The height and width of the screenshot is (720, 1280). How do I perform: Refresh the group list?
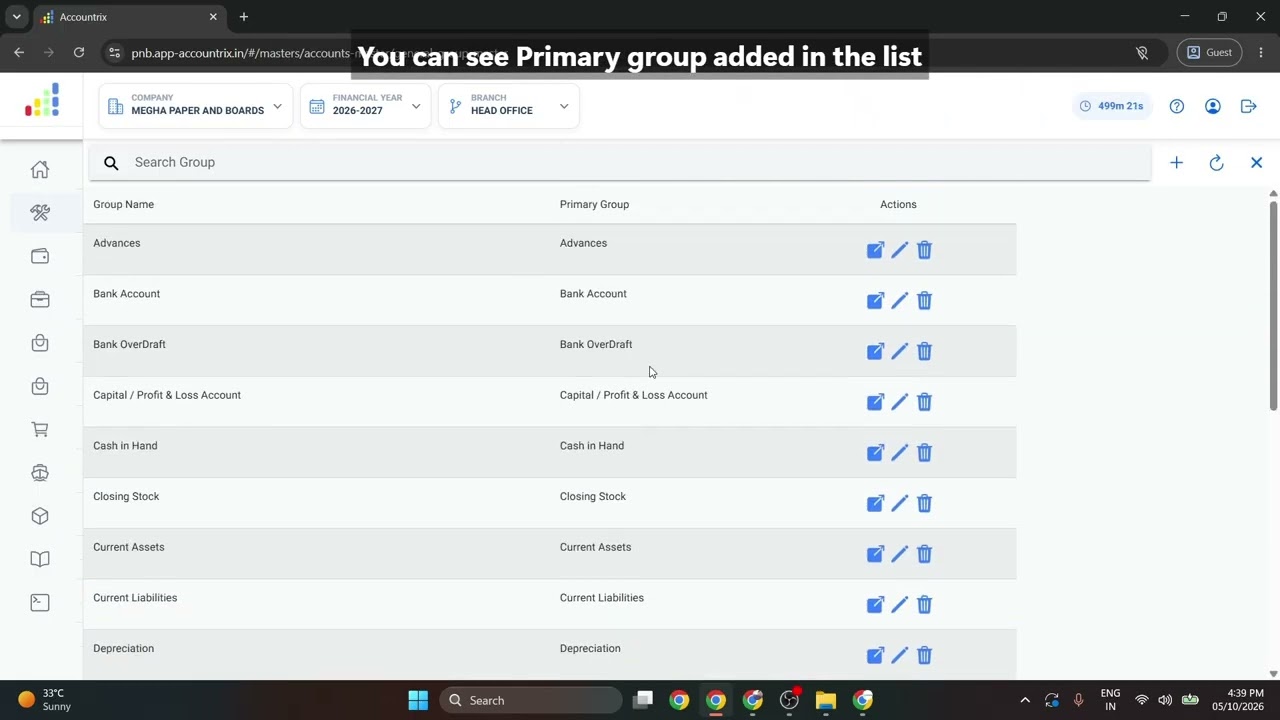tap(1216, 163)
